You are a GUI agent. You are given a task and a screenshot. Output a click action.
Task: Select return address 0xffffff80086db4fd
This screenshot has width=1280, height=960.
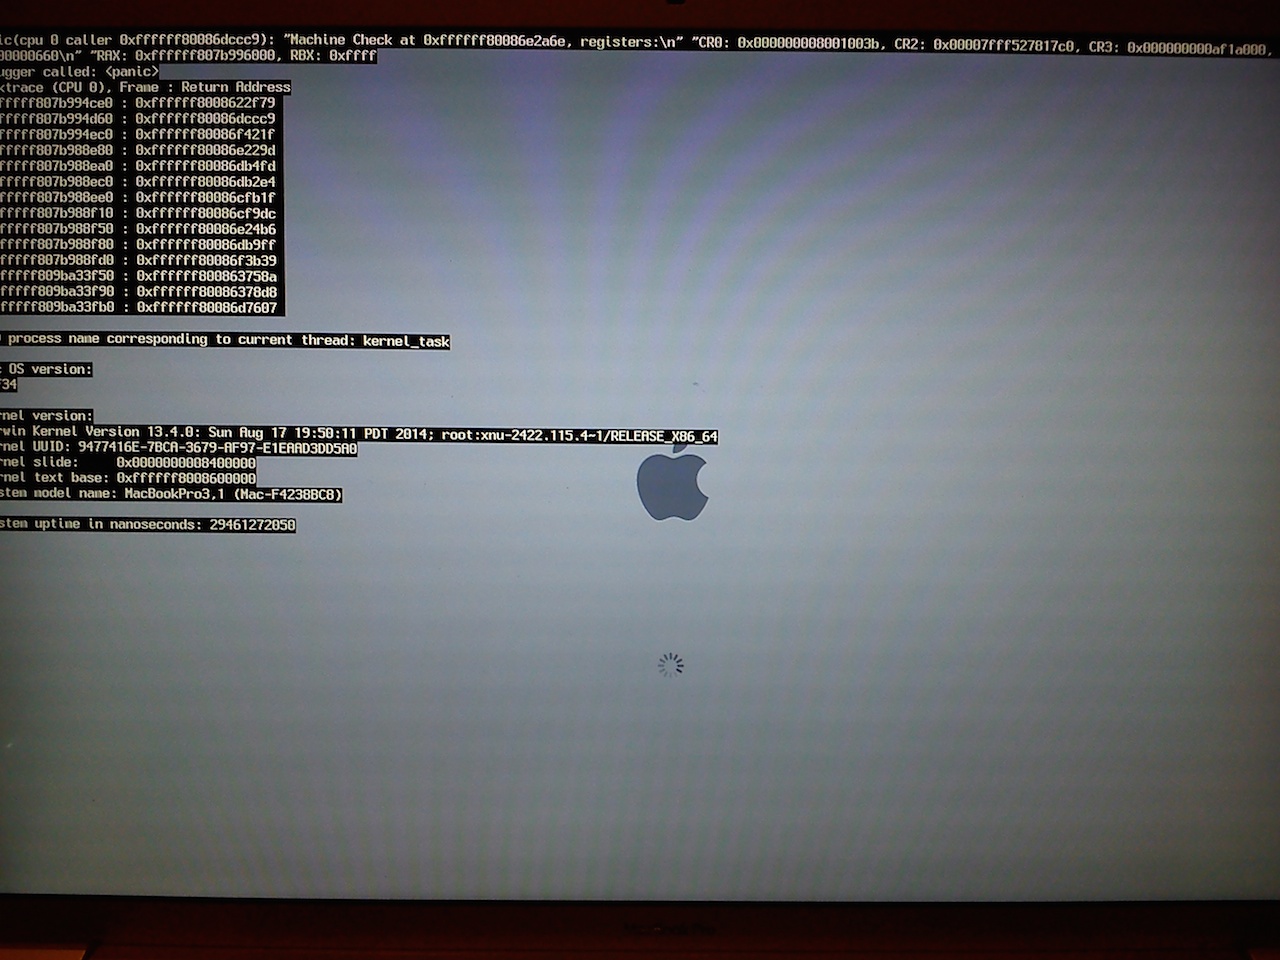click(x=205, y=167)
